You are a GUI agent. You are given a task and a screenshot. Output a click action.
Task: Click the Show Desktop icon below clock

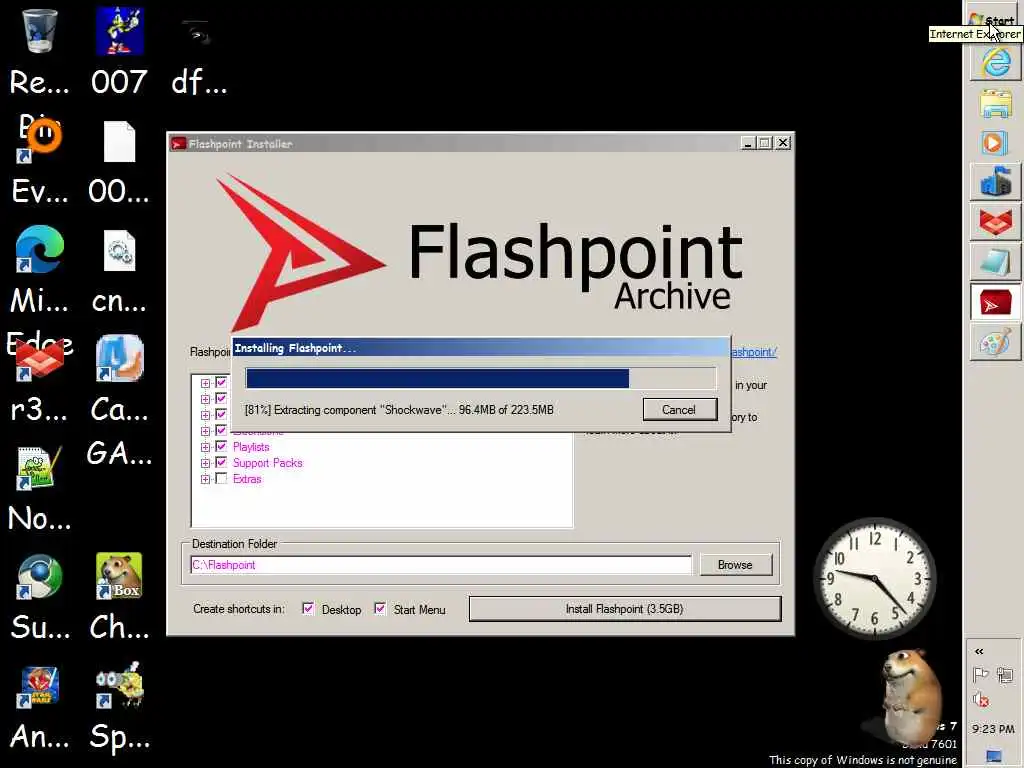(994, 756)
